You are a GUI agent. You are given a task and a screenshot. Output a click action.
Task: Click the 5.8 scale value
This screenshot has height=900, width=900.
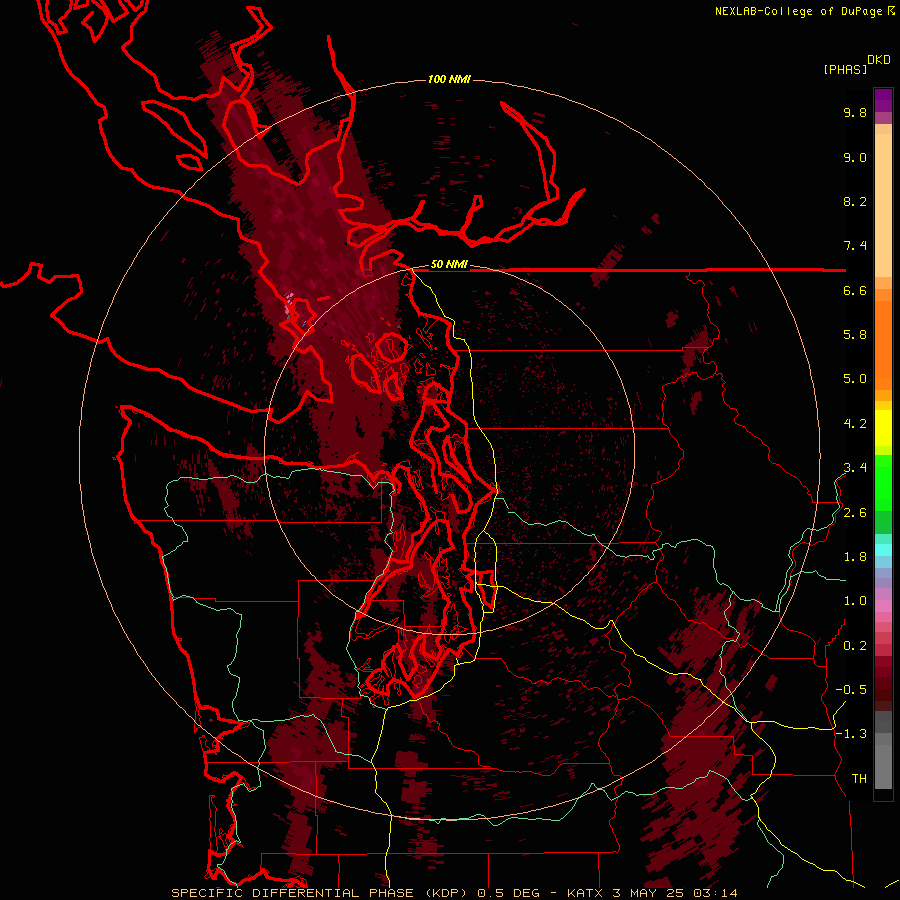[855, 335]
